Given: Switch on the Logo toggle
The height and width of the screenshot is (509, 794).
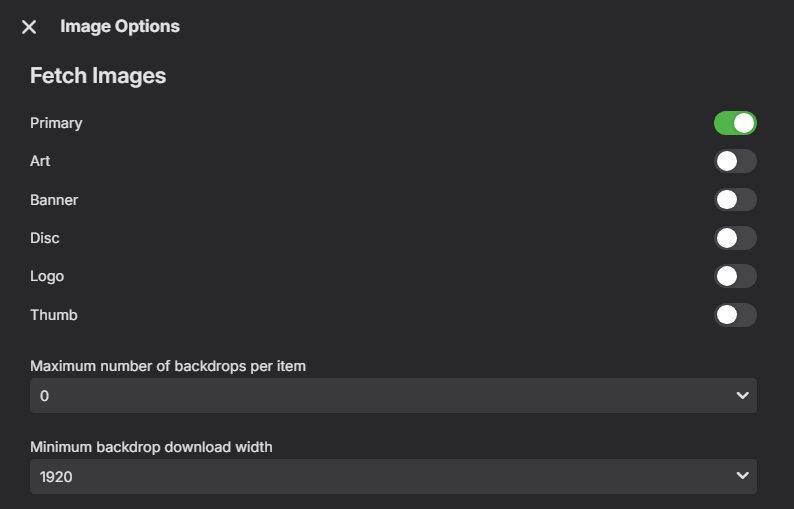Looking at the screenshot, I should tap(735, 276).
